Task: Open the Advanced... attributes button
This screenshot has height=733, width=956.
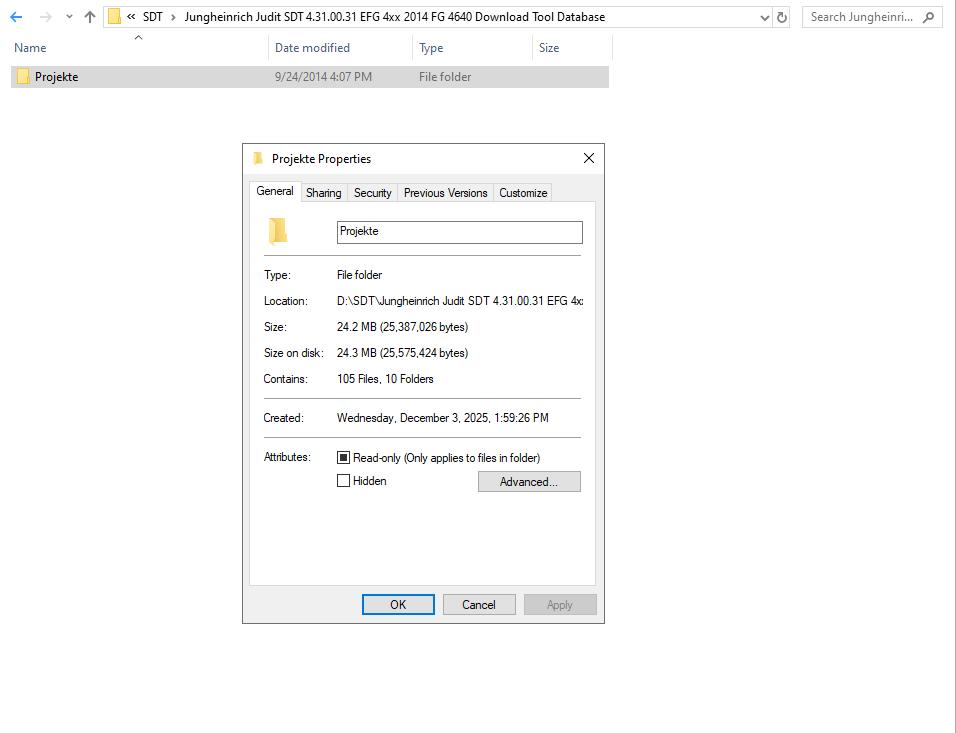Action: click(529, 482)
